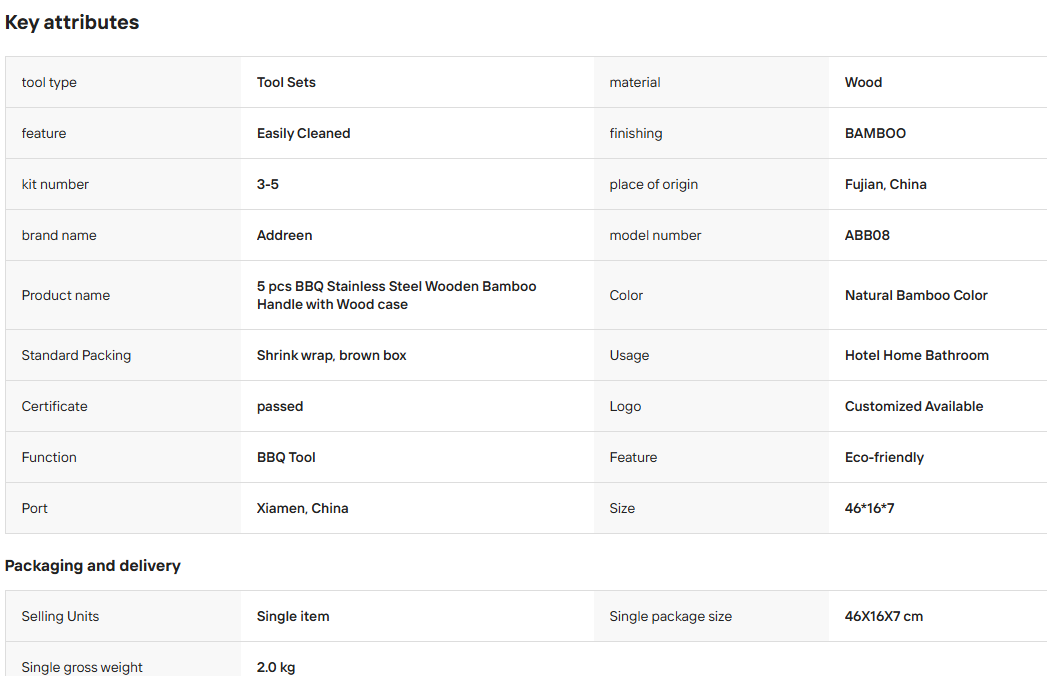The height and width of the screenshot is (676, 1047).
Task: Select model number ABB08
Action: [x=867, y=235]
